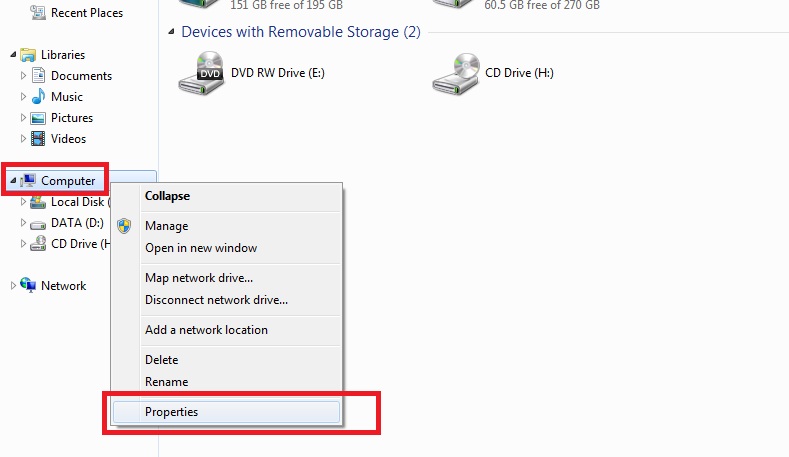Screen dimensions: 789x457
Task: Choose Add a network location
Action: [206, 330]
